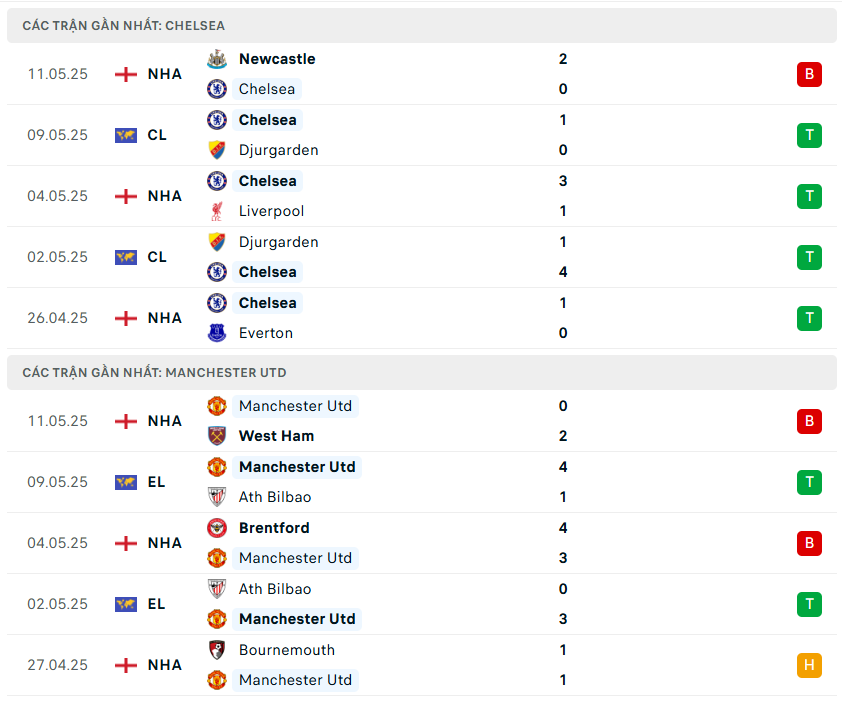Select the Manchester Utd recent matches header

(x=154, y=373)
